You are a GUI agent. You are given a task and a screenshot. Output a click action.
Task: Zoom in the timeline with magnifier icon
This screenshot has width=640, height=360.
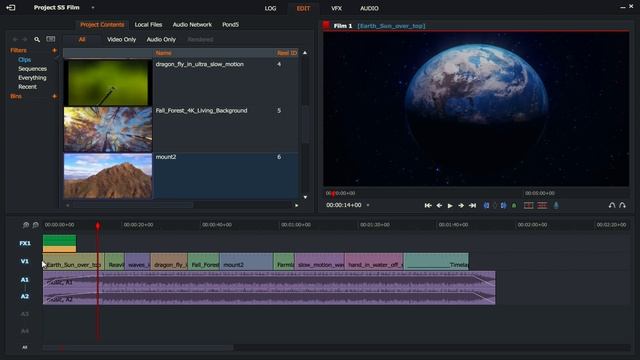click(x=26, y=225)
